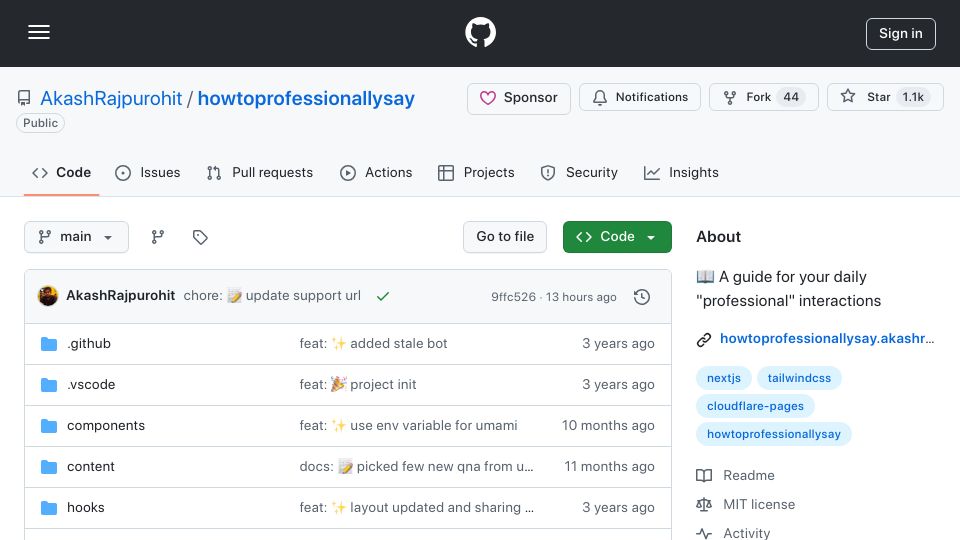Open the howtoprofessionallysay.akashr... website link
960x540 pixels.
pos(827,339)
